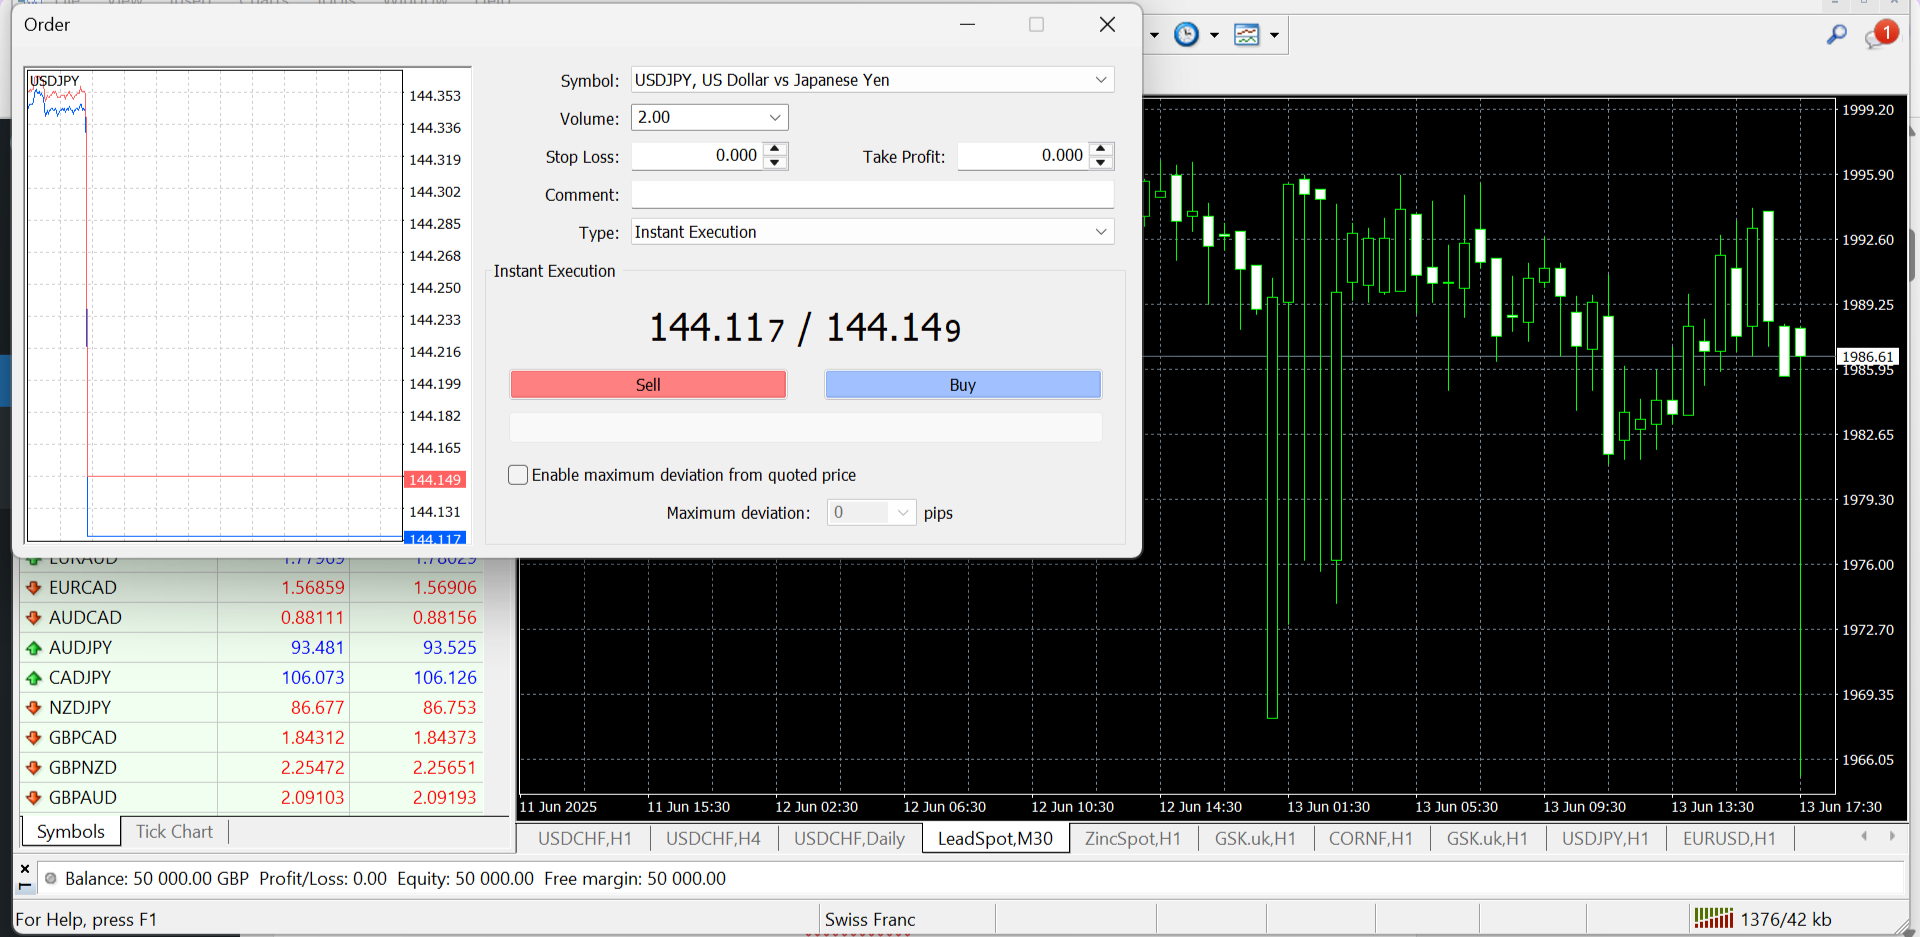Open the periods clock icon in toolbar
Viewport: 1920px width, 937px height.
coord(1186,35)
